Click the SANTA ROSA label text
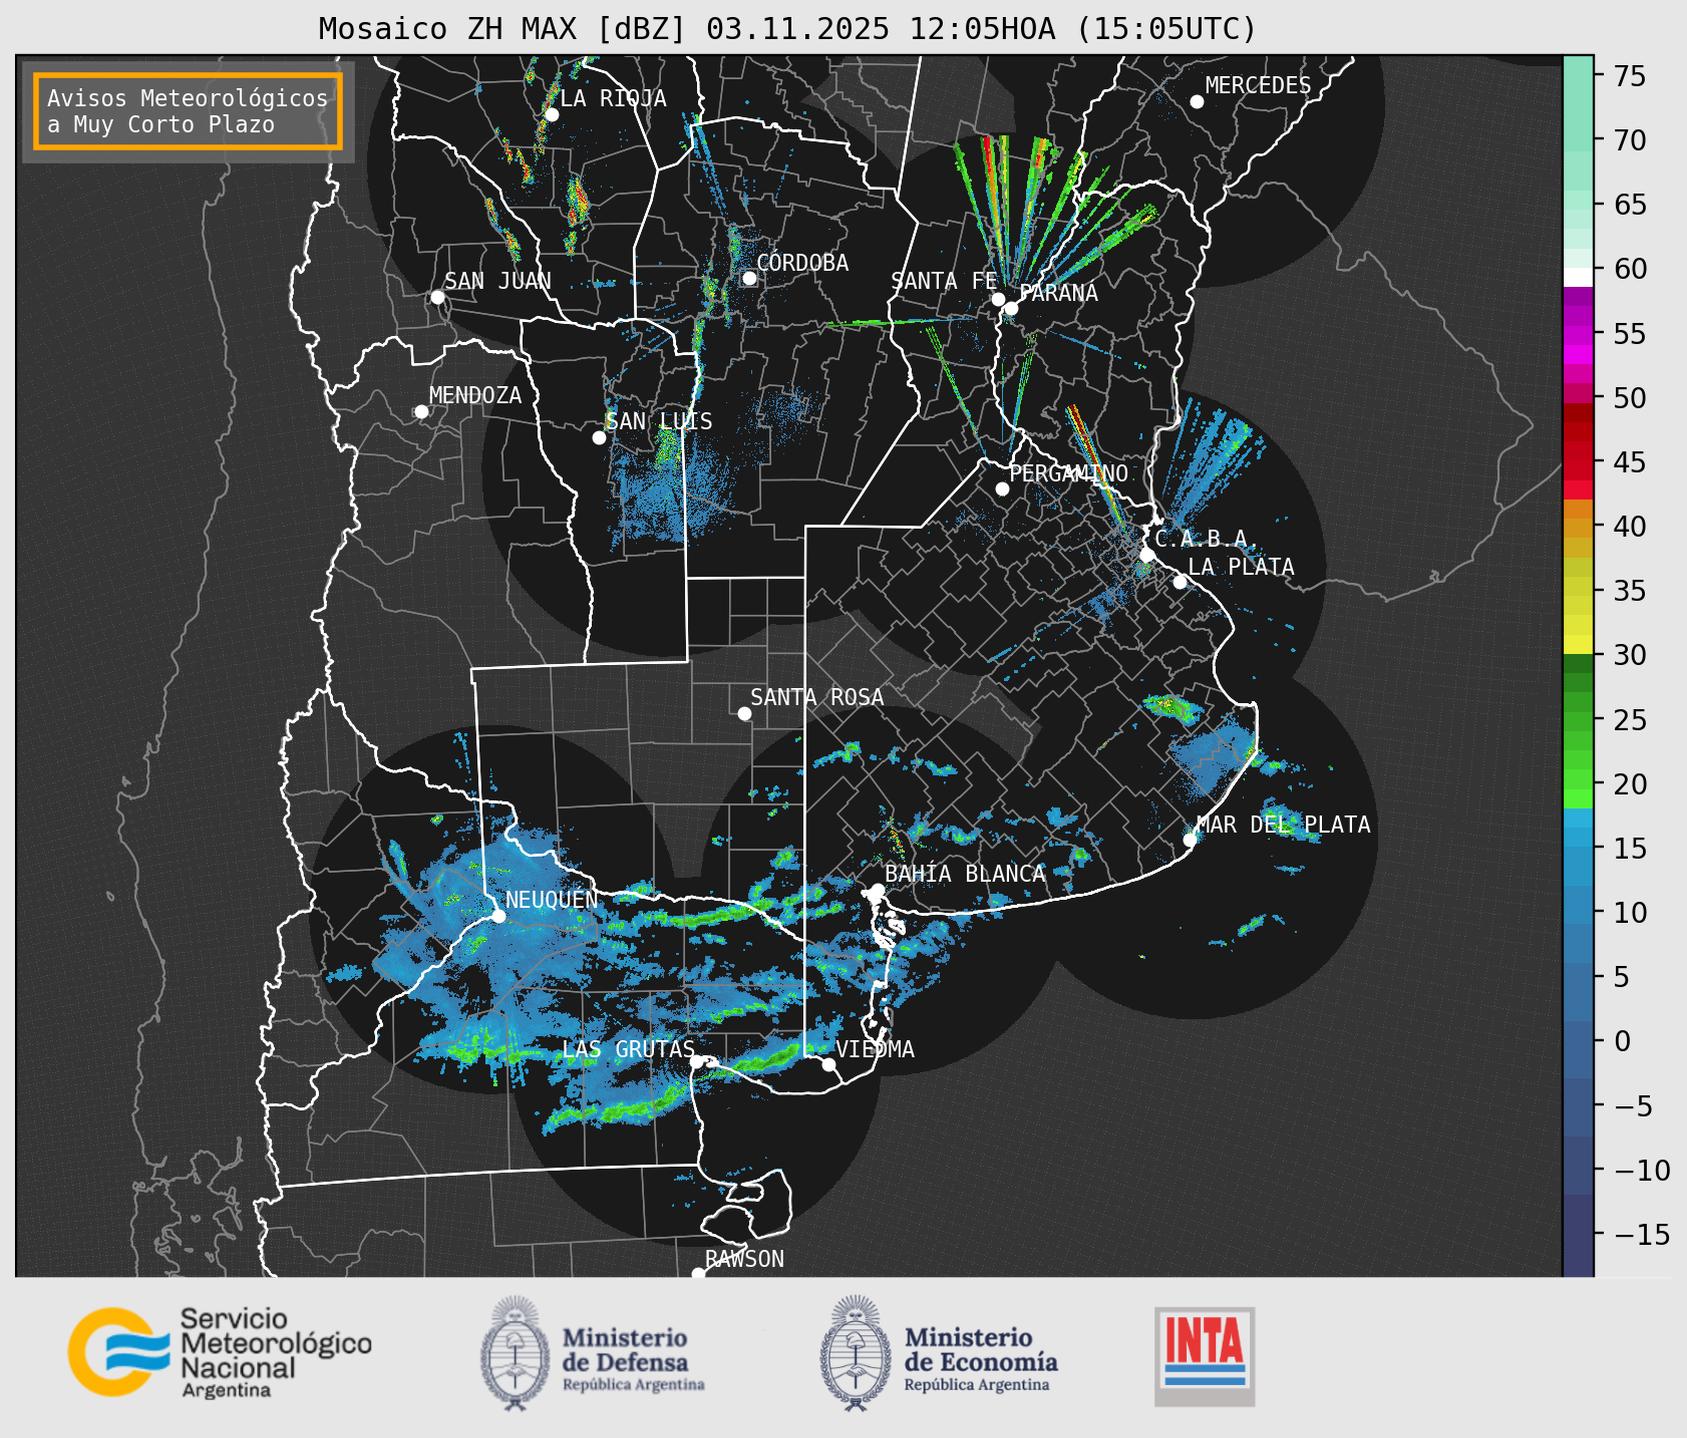The height and width of the screenshot is (1438, 1687). tap(817, 697)
